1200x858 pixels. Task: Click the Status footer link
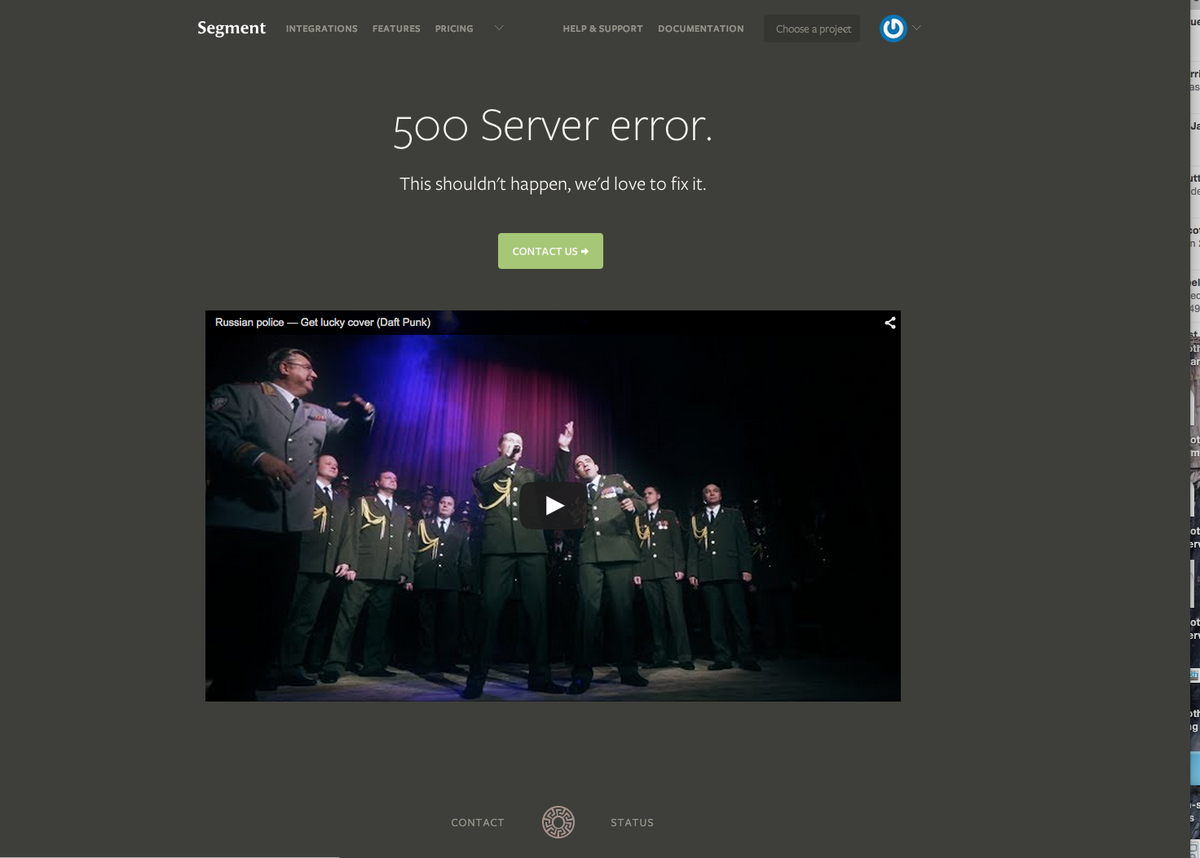click(632, 822)
